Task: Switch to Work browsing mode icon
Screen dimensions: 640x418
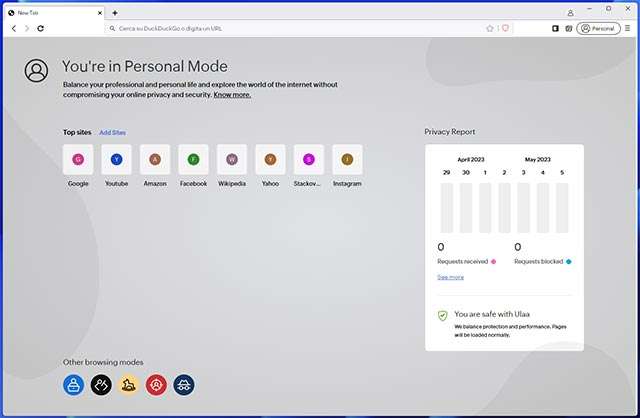Action: point(73,385)
